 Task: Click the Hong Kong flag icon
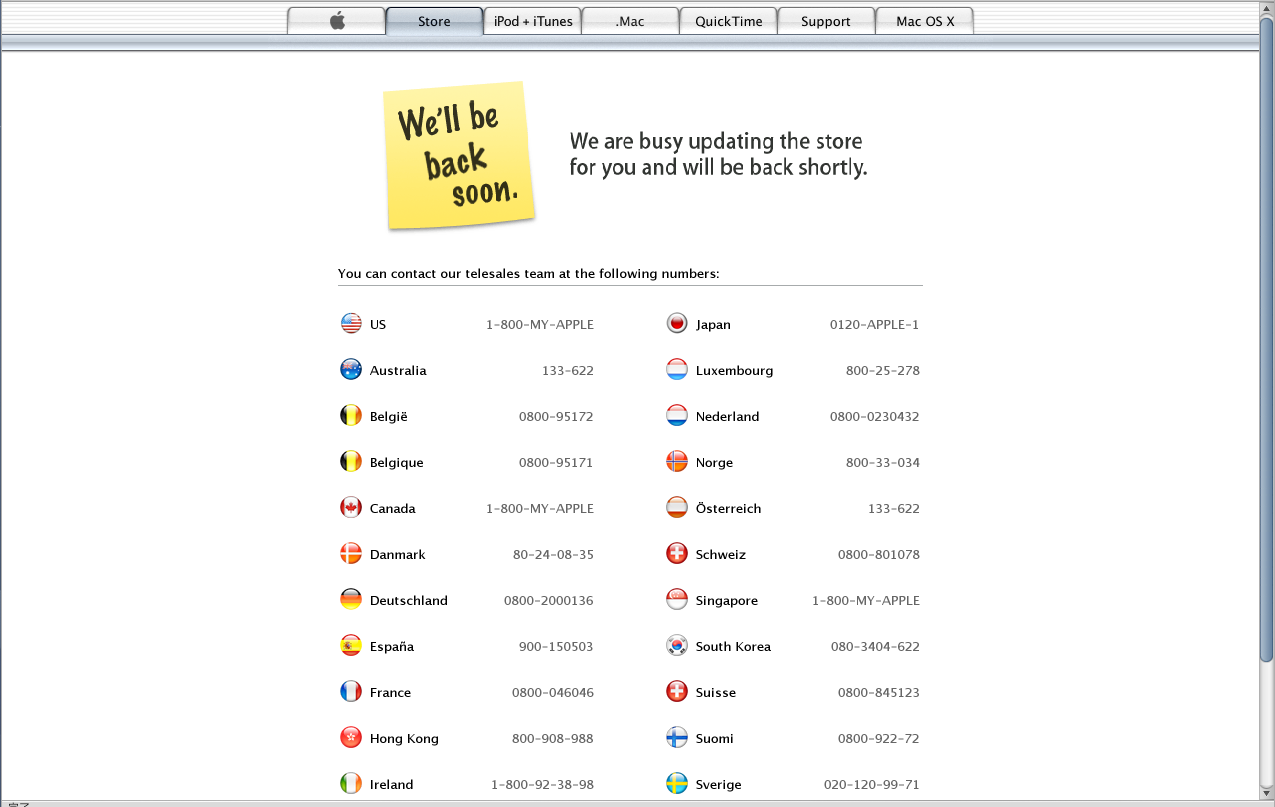(351, 737)
